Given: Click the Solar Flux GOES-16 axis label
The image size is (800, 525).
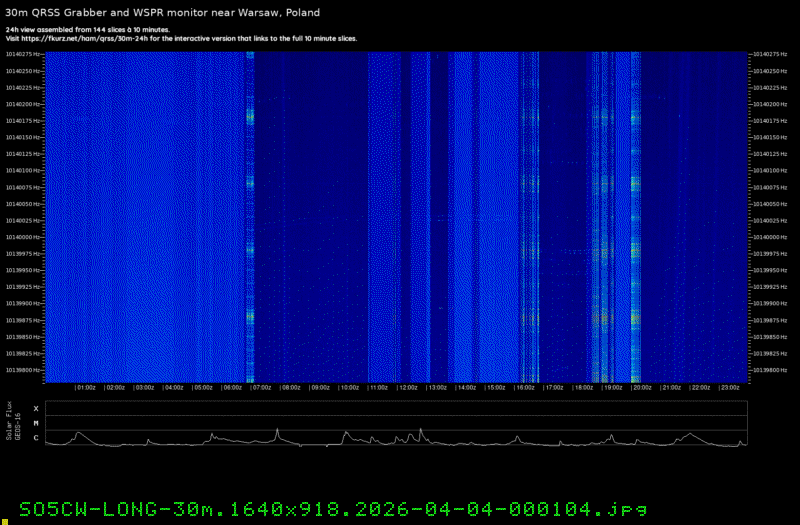Looking at the screenshot, I should pyautogui.click(x=12, y=424).
